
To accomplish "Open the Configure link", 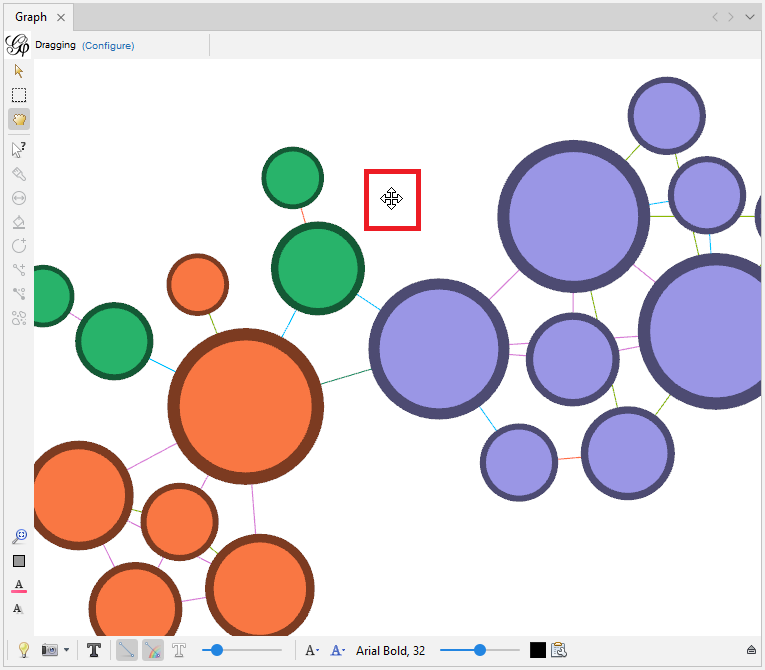I will (108, 45).
